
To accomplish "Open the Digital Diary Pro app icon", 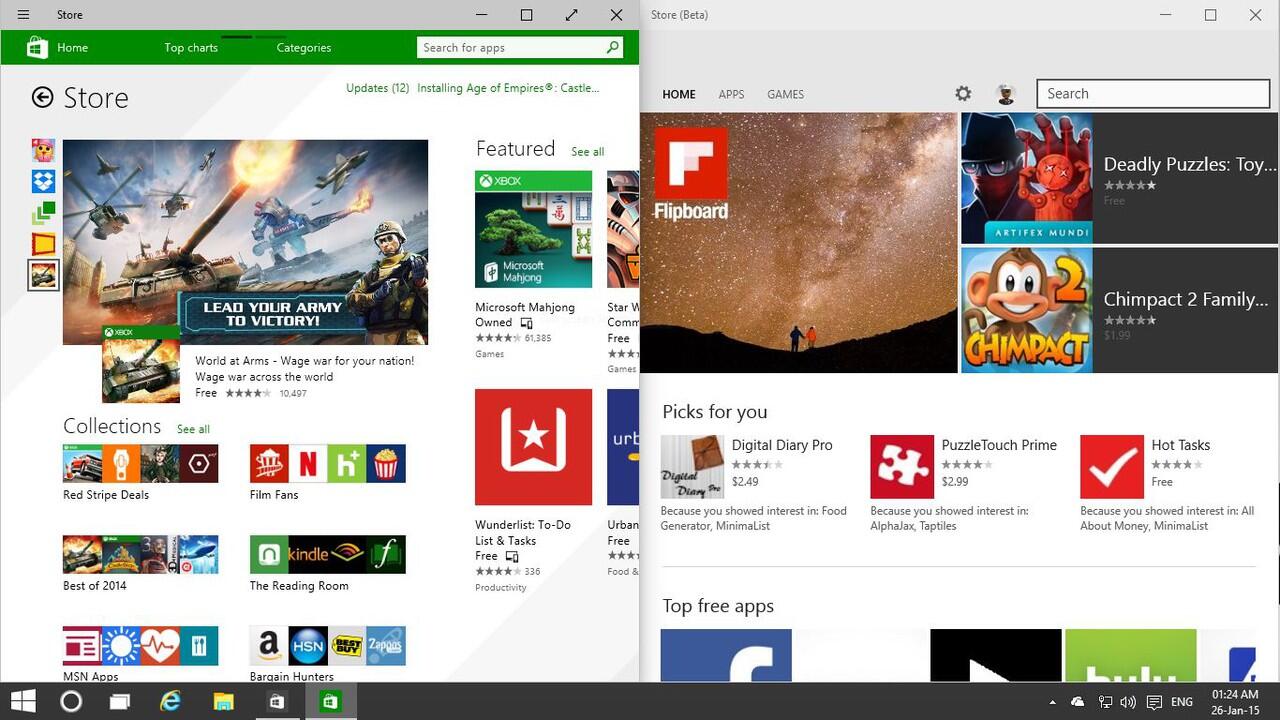I will click(692, 466).
